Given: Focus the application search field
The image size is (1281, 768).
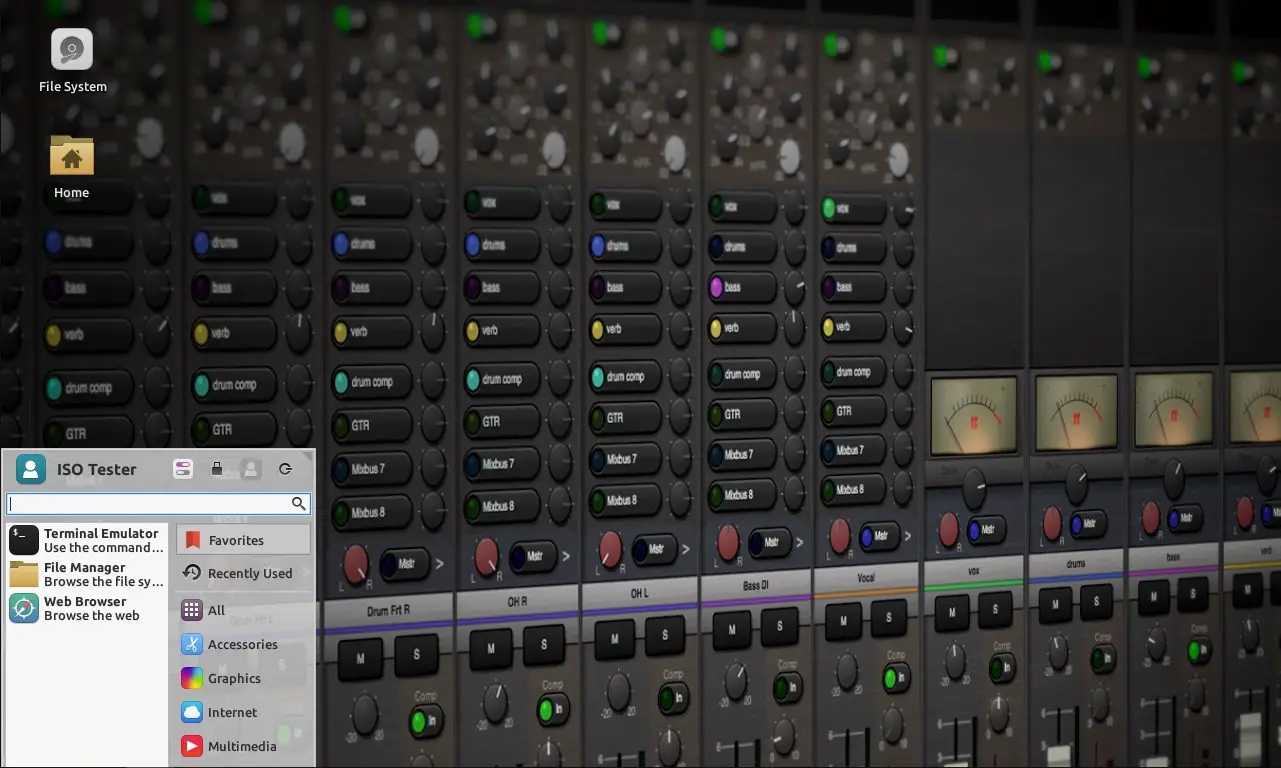Looking at the screenshot, I should (159, 503).
